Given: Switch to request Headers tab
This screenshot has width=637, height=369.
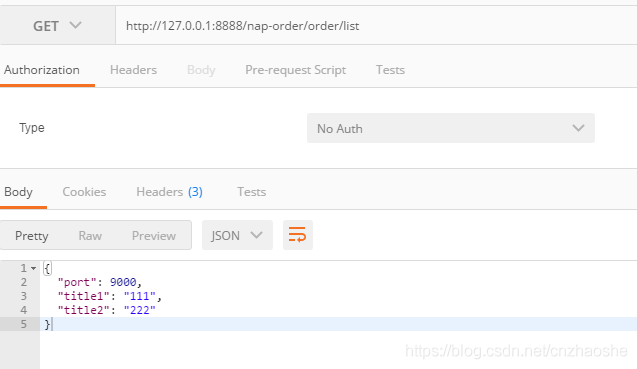Looking at the screenshot, I should pos(133,70).
